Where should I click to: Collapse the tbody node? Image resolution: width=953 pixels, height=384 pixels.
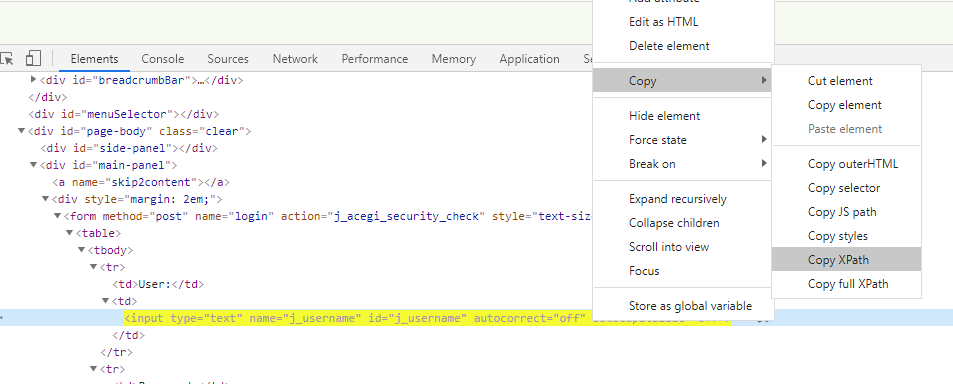(x=81, y=250)
